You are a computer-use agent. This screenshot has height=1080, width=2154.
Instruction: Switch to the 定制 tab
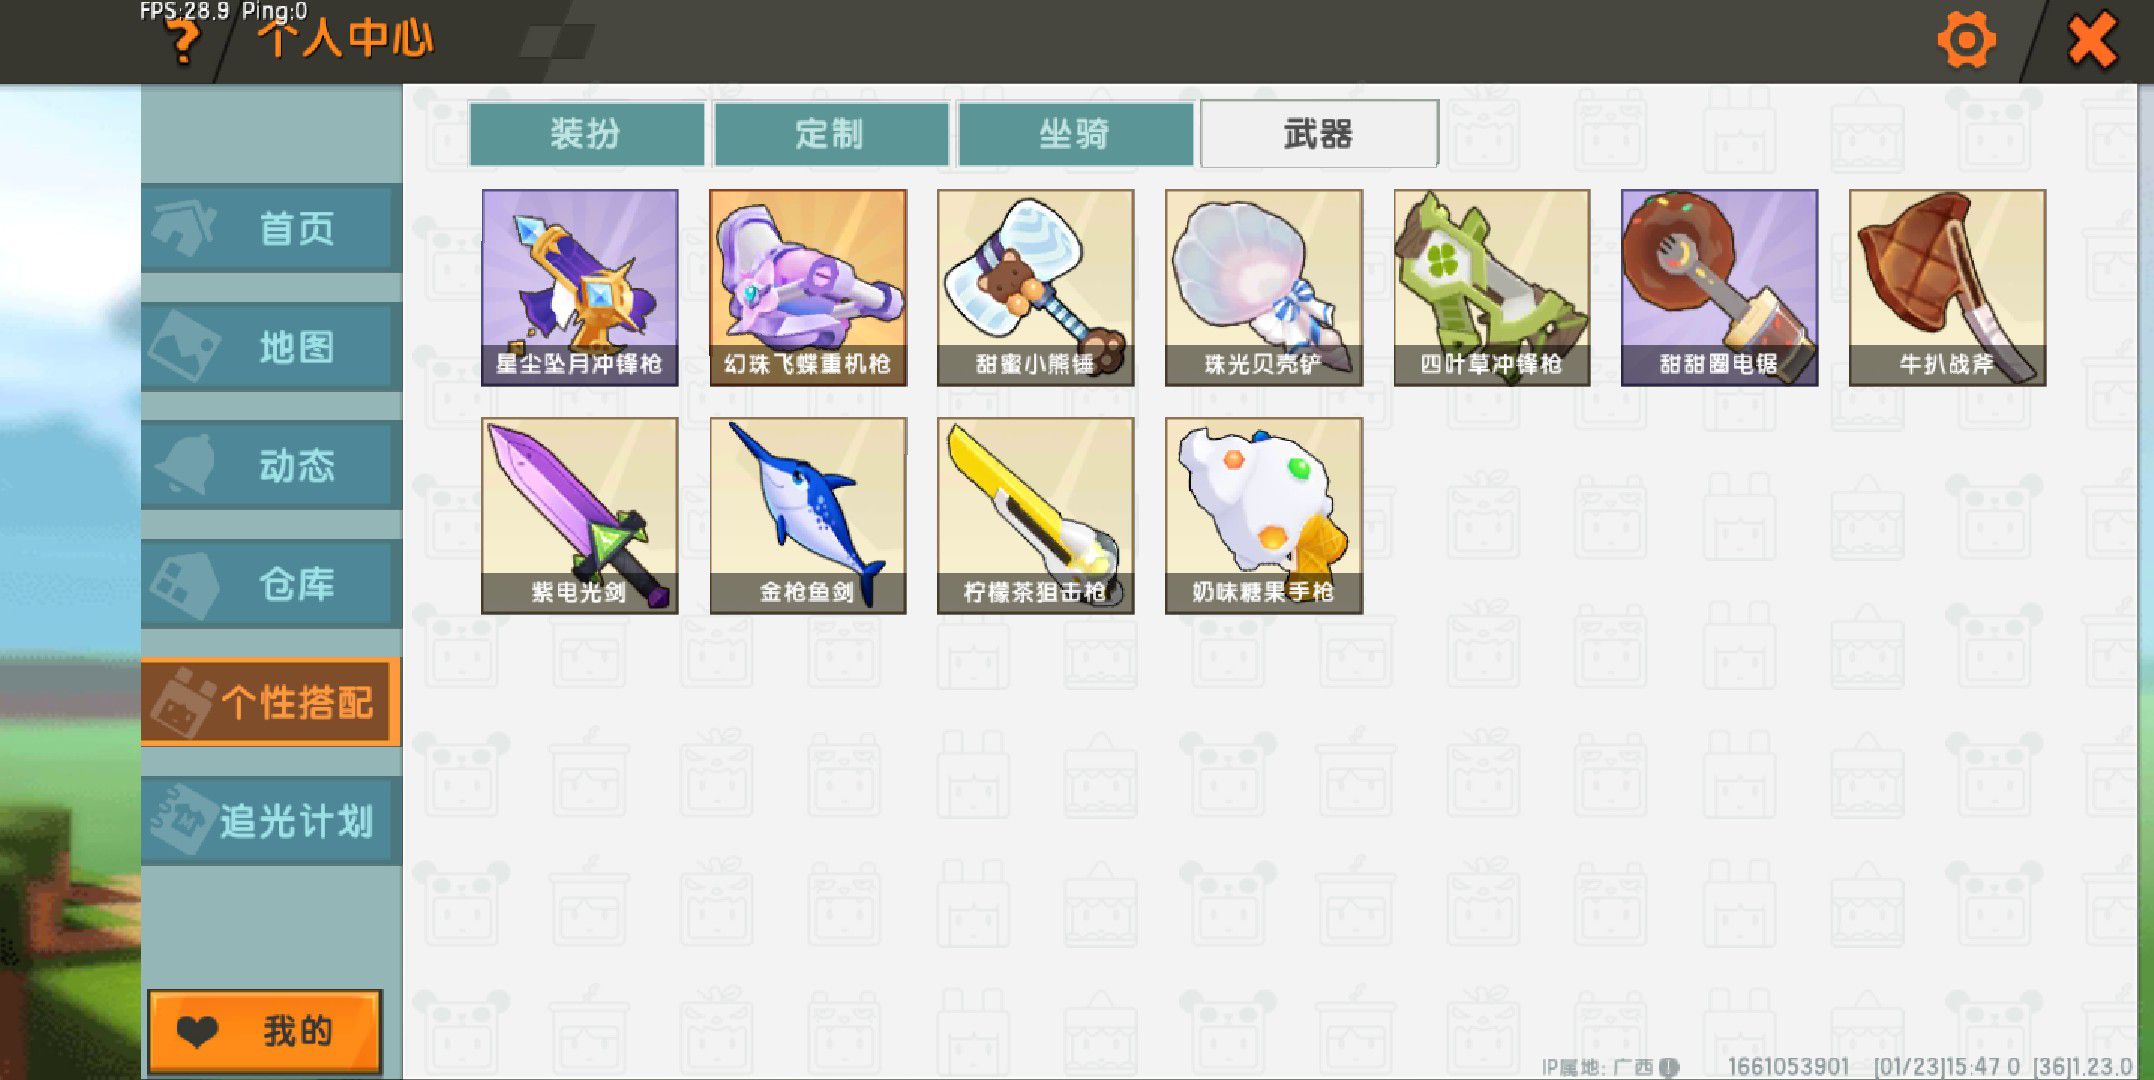click(831, 134)
